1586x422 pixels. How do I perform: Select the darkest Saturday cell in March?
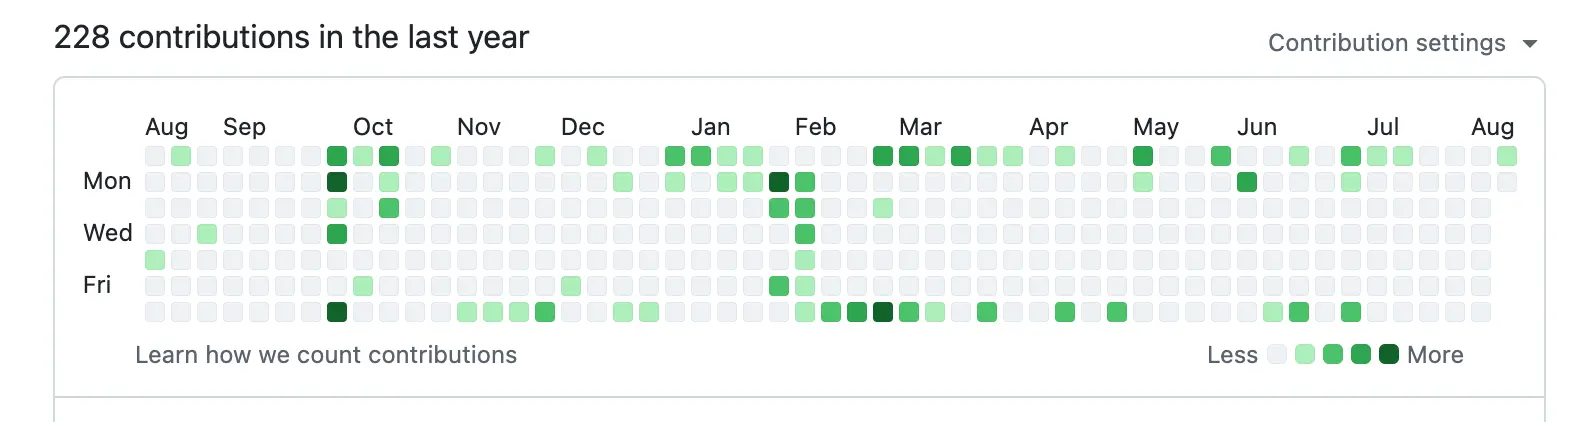(883, 312)
